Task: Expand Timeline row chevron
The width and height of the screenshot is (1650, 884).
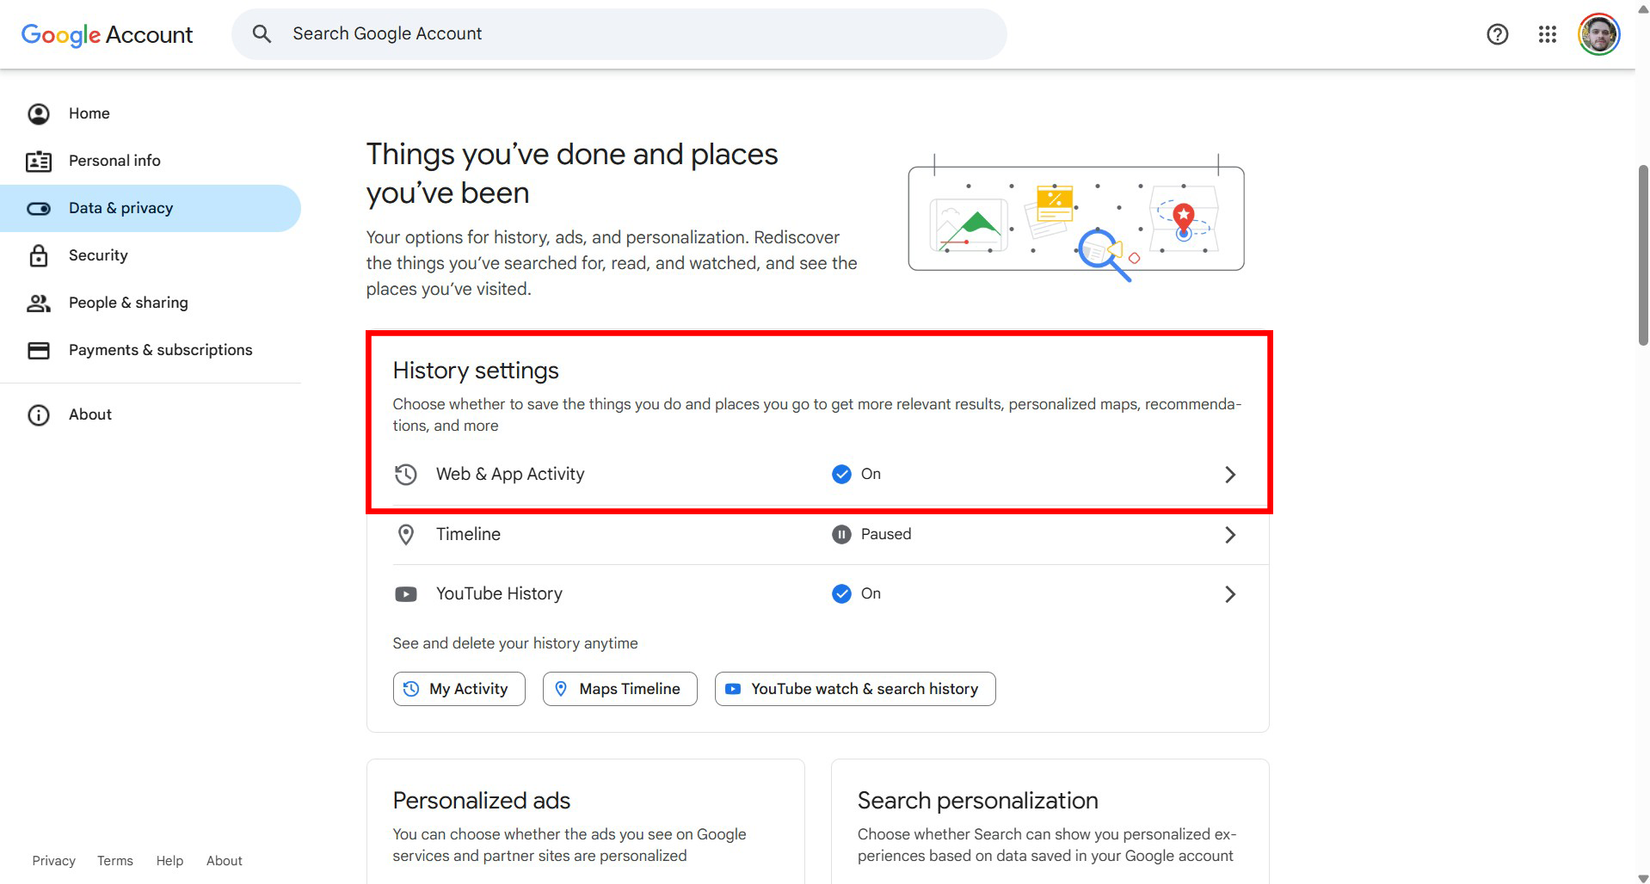Action: click(x=1230, y=534)
